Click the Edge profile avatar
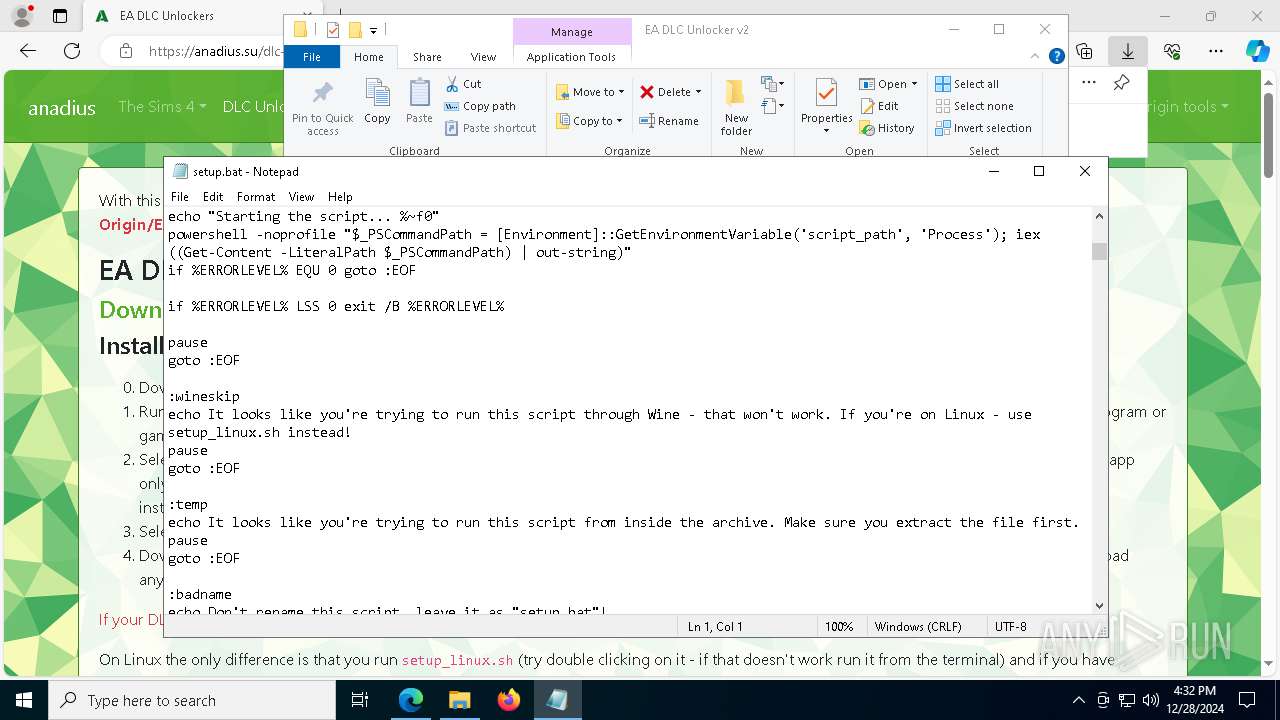The height and width of the screenshot is (720, 1280). click(x=22, y=16)
